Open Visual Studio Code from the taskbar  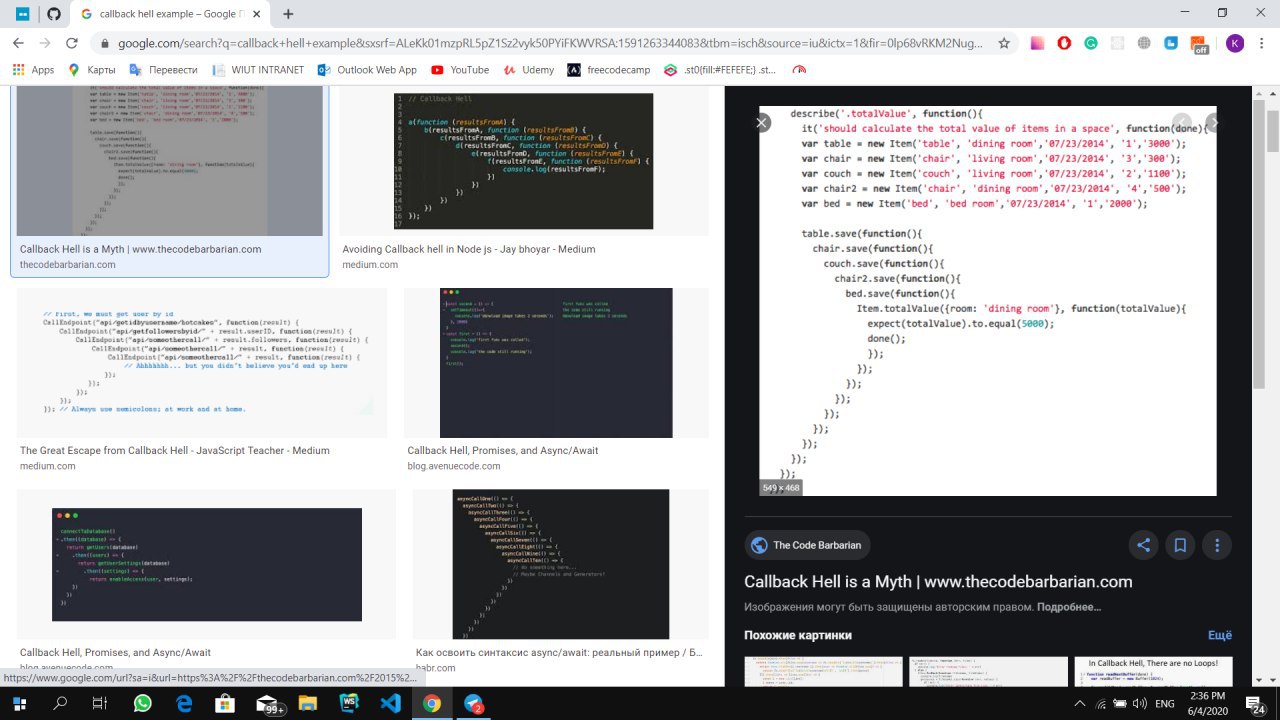[x=391, y=703]
